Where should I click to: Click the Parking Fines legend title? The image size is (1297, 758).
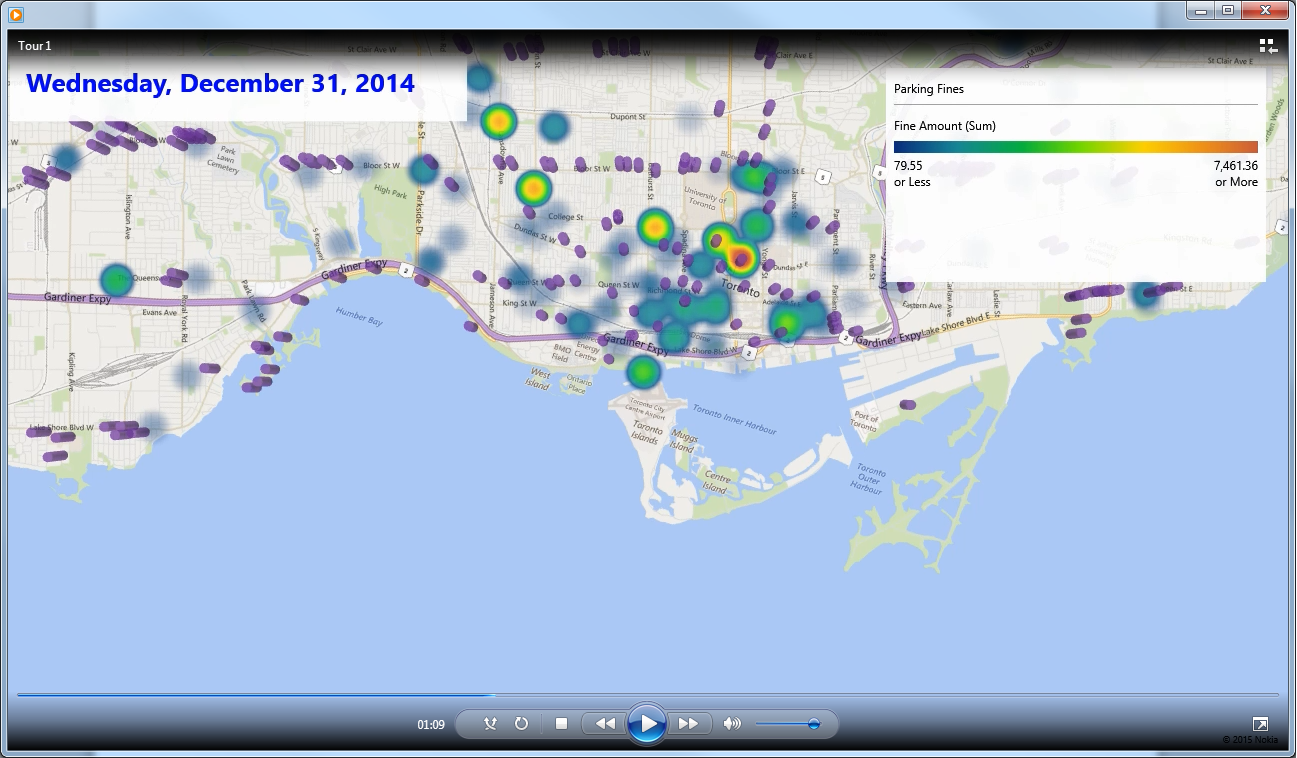(929, 89)
